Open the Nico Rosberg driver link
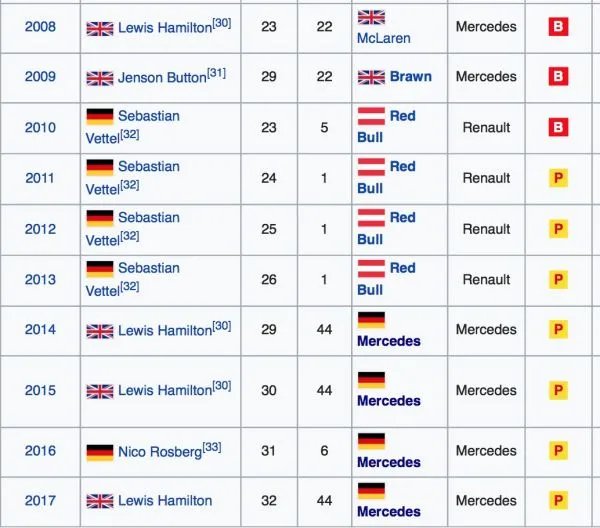This screenshot has width=600, height=528. pyautogui.click(x=159, y=452)
